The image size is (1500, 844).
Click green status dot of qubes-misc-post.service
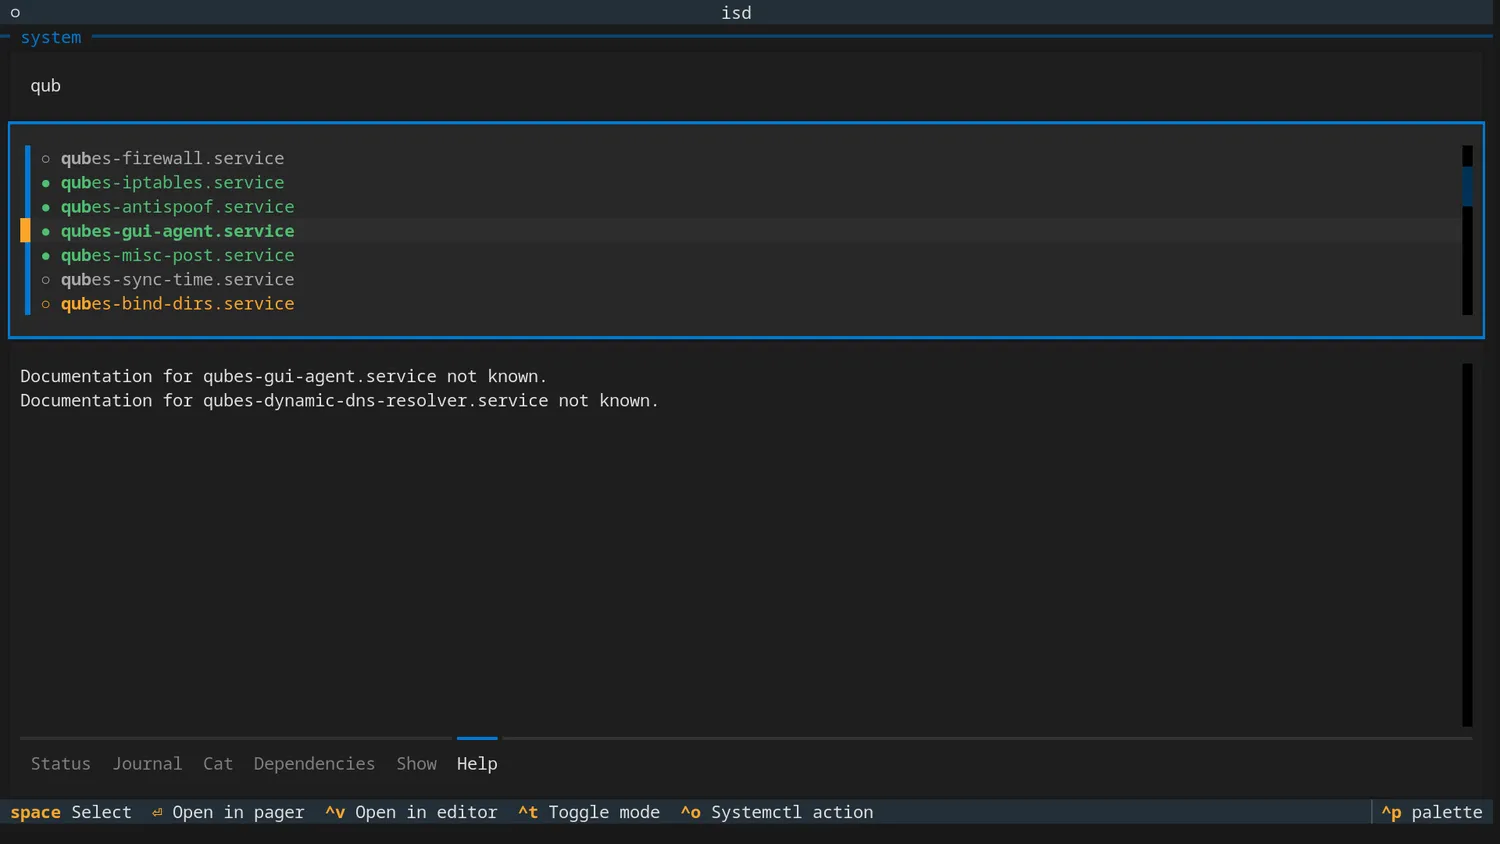[46, 256]
